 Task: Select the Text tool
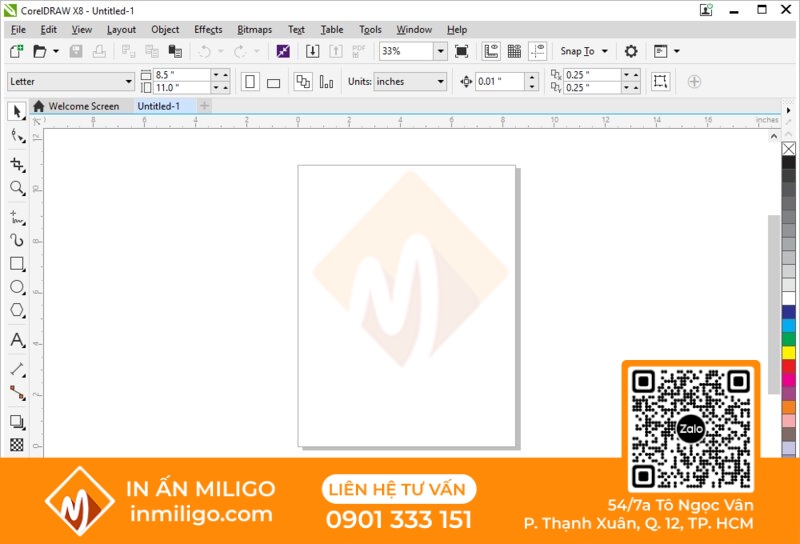click(17, 340)
